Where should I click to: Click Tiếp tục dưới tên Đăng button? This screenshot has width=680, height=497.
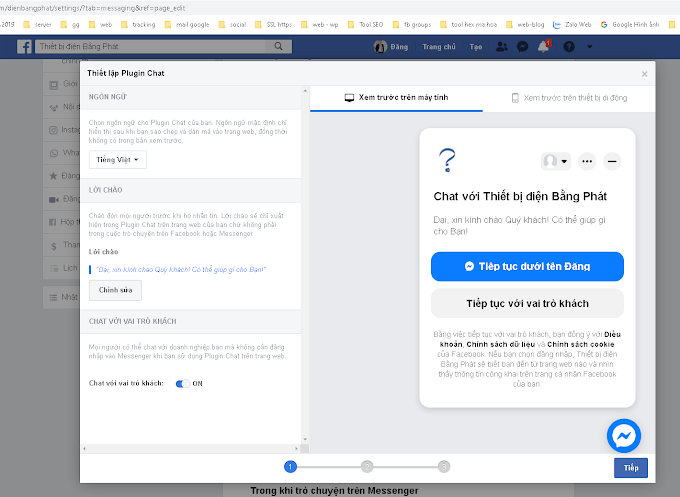(x=527, y=266)
